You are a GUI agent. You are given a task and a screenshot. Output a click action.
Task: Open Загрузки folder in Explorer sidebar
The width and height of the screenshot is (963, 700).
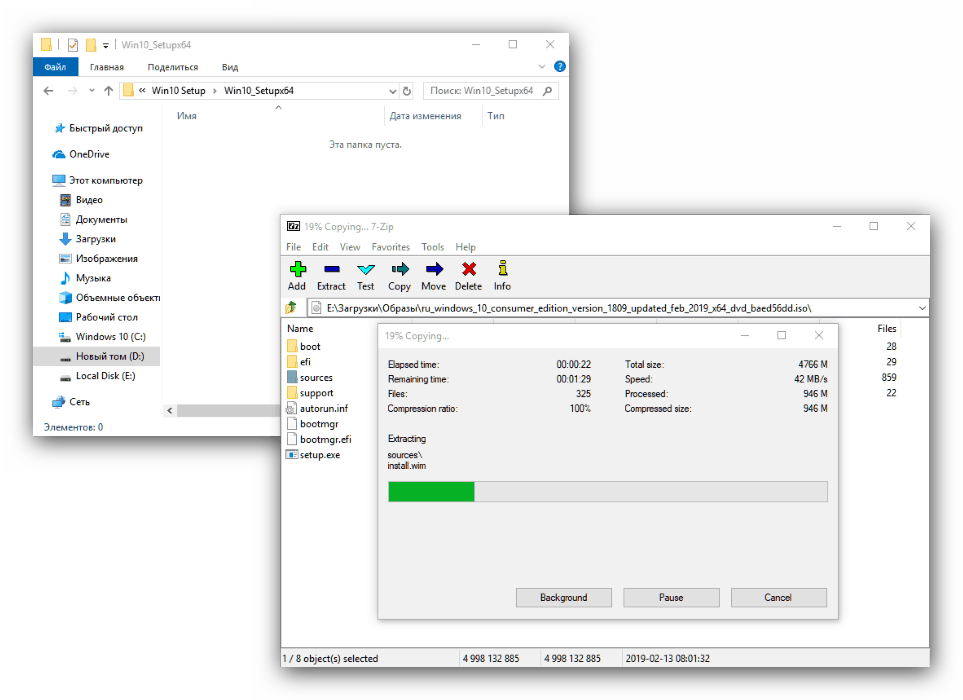coord(87,239)
